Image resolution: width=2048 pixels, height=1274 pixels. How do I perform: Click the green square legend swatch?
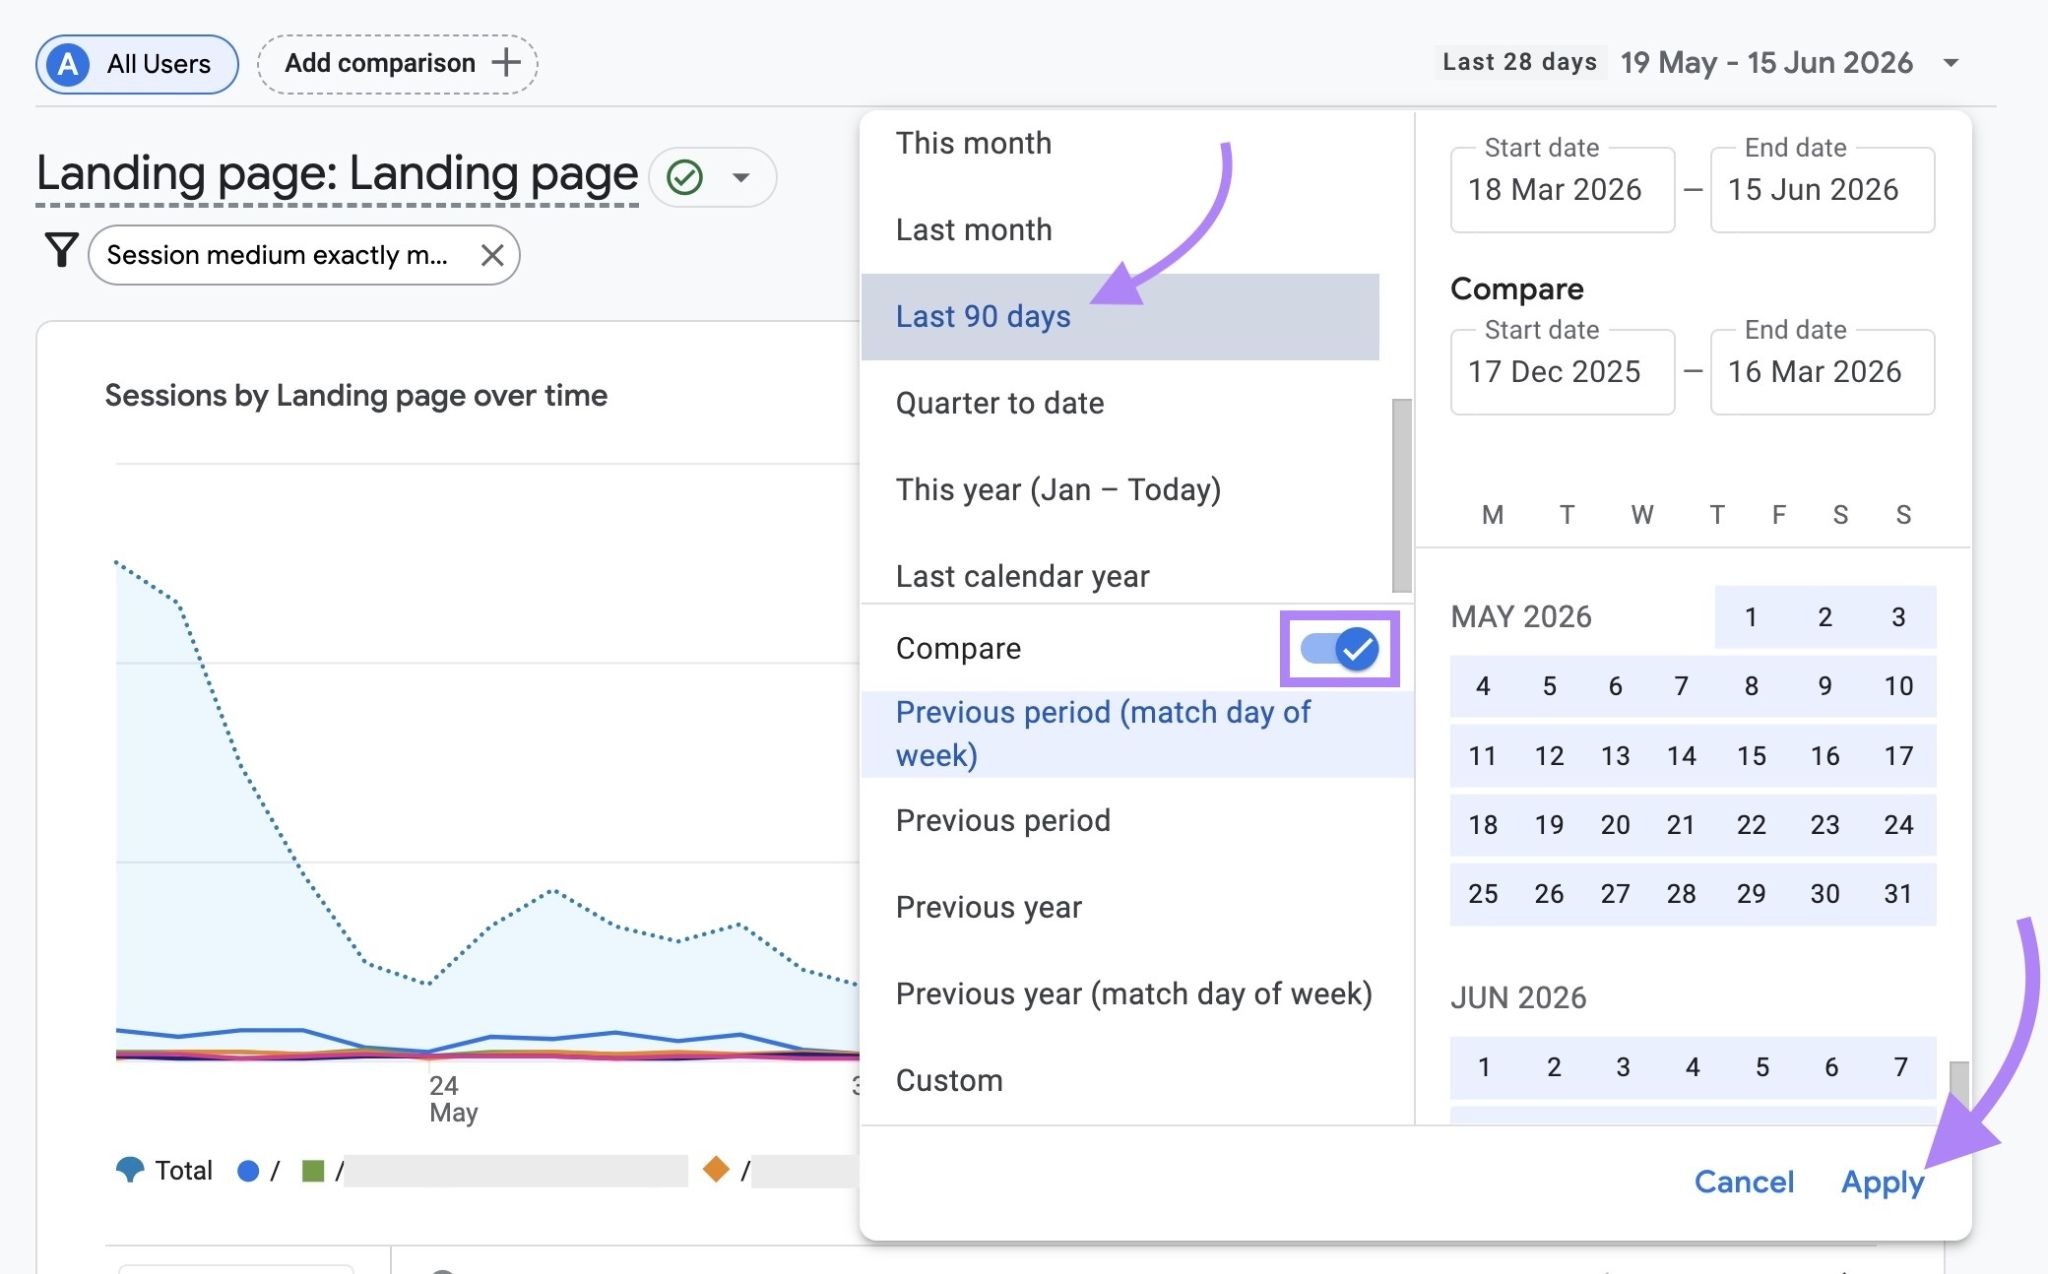coord(313,1170)
